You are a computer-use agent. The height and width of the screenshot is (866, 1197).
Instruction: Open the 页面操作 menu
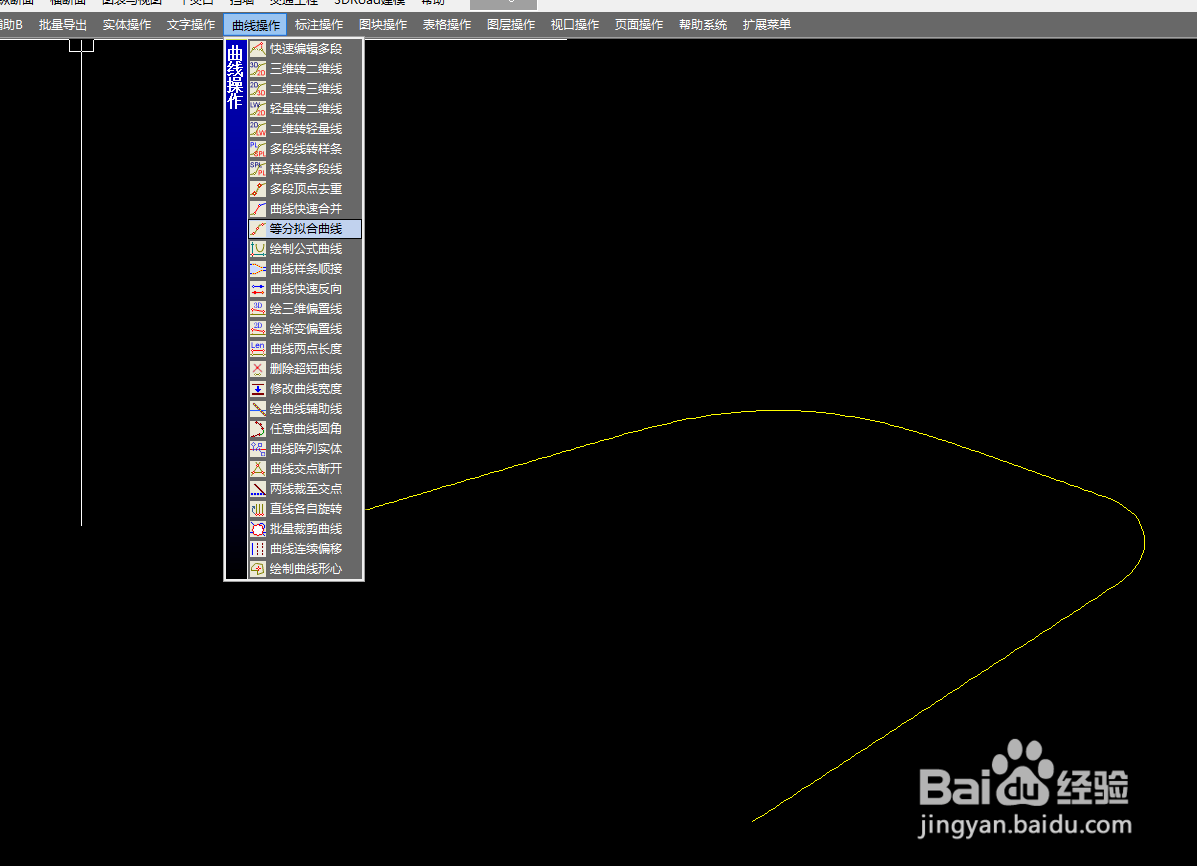click(639, 25)
